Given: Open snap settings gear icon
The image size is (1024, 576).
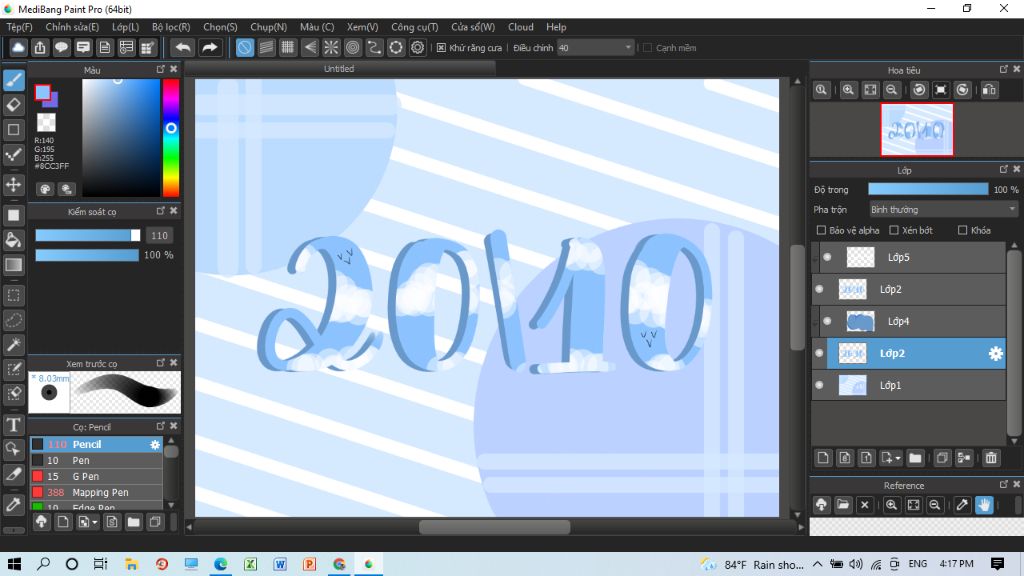Looking at the screenshot, I should coord(417,48).
